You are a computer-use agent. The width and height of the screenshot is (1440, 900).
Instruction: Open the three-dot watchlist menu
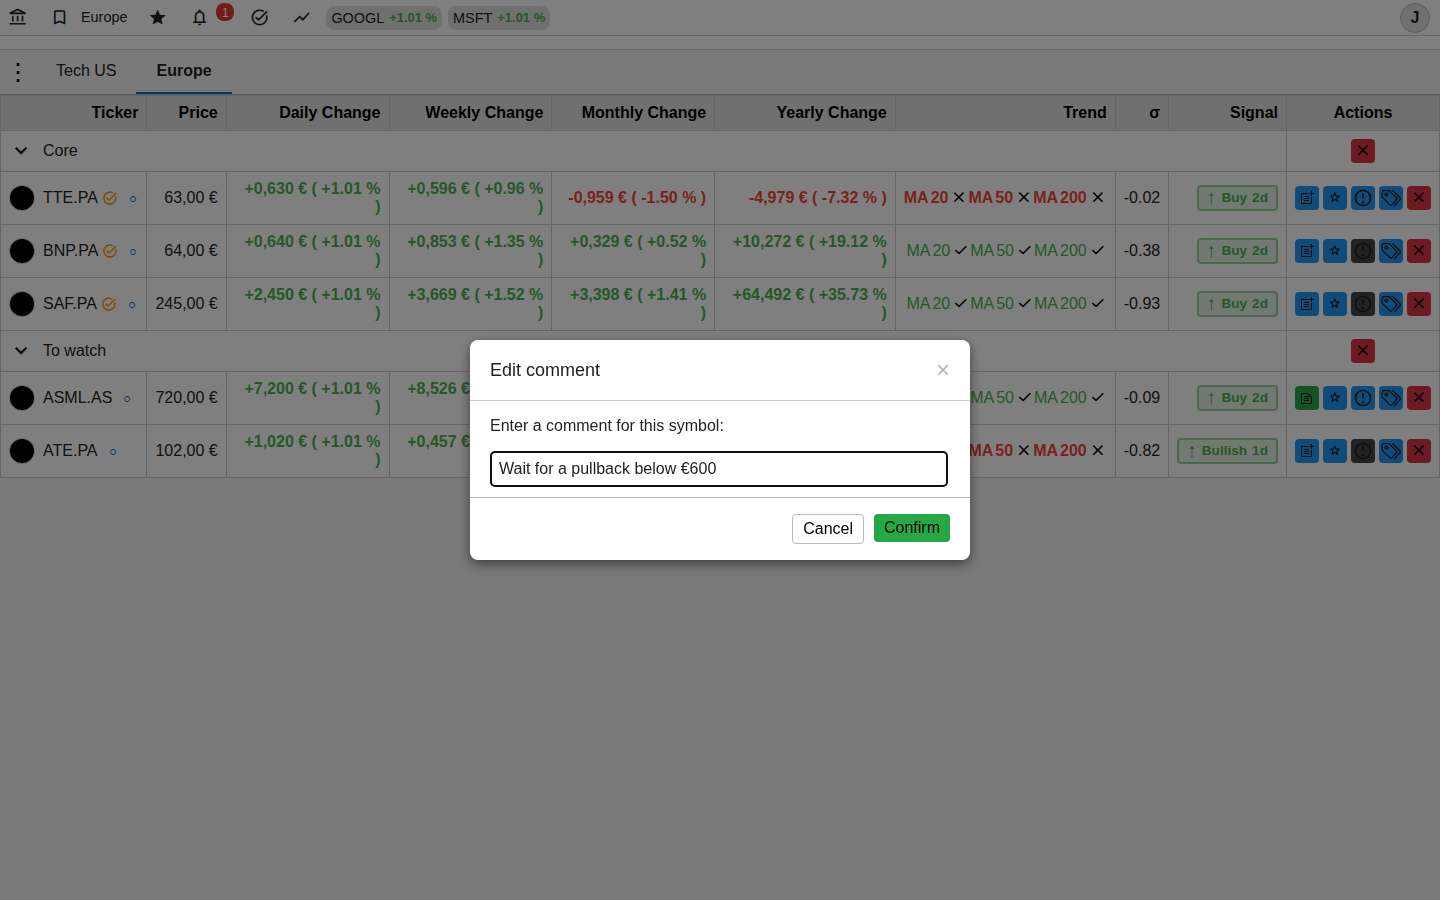click(18, 72)
